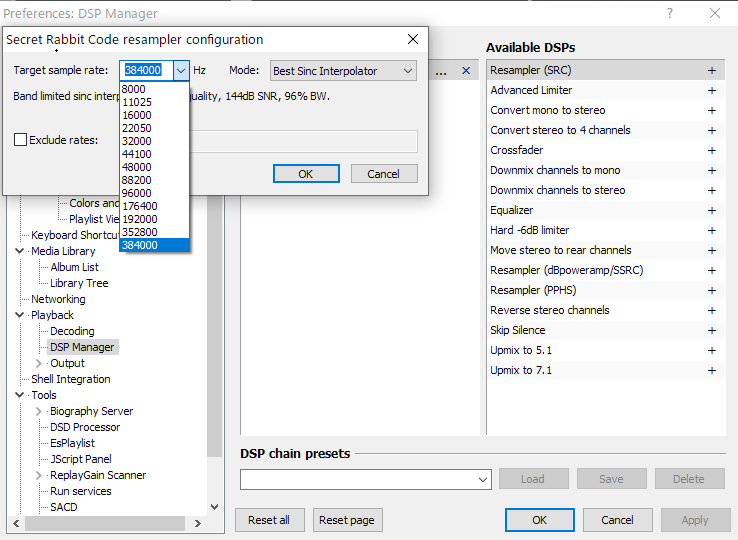Open the Target sample rate dropdown arrow
738x540 pixels.
pyautogui.click(x=181, y=71)
